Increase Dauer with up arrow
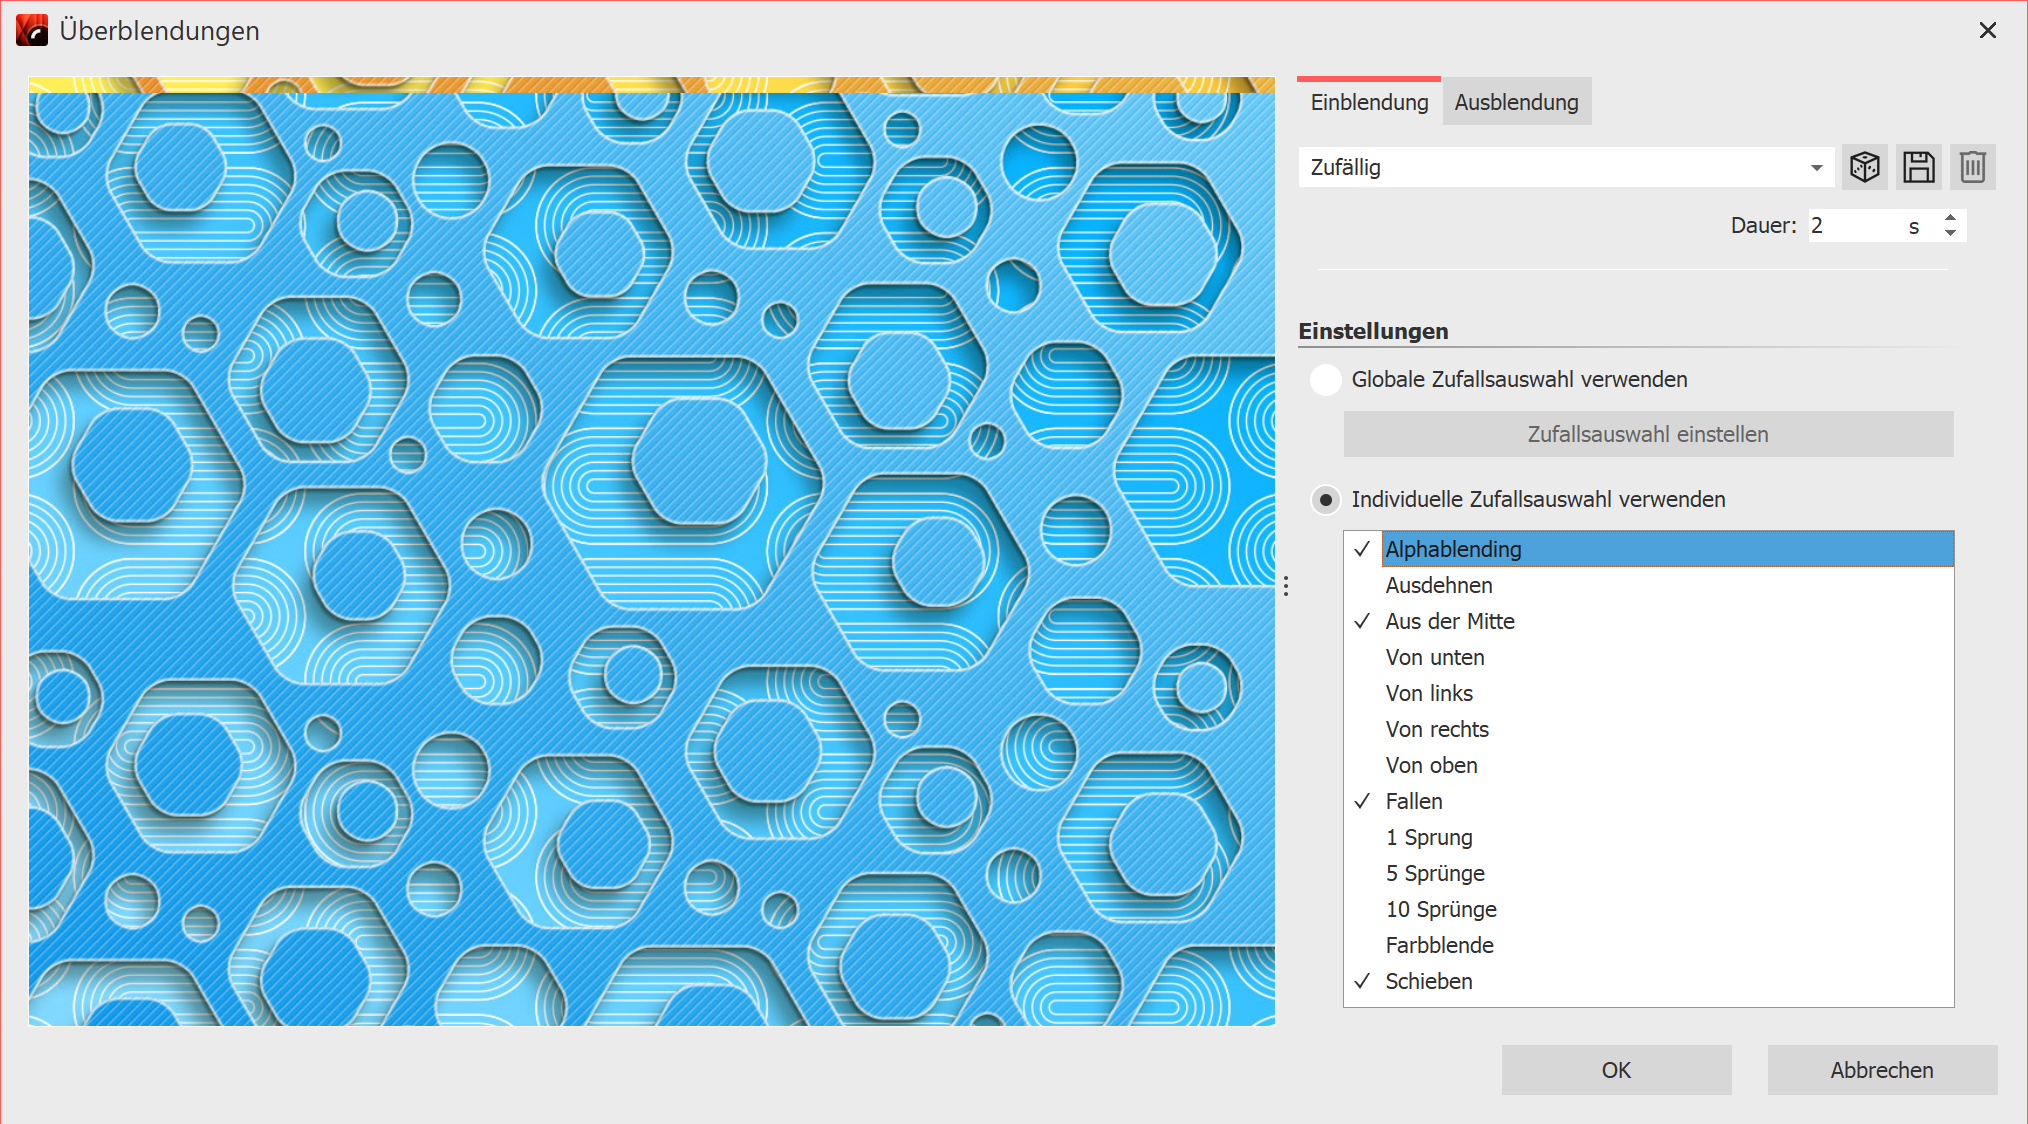This screenshot has width=2028, height=1124. 1950,217
